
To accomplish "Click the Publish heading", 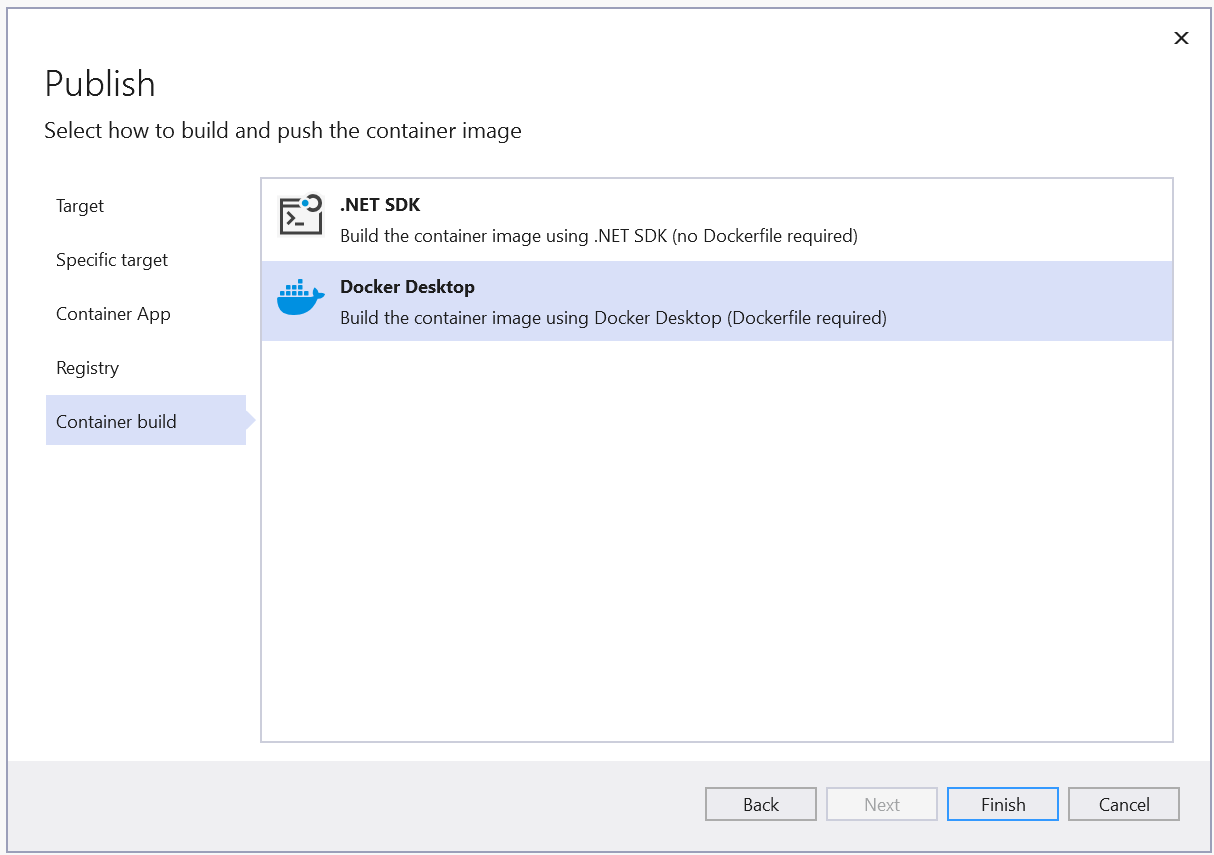I will [x=100, y=83].
